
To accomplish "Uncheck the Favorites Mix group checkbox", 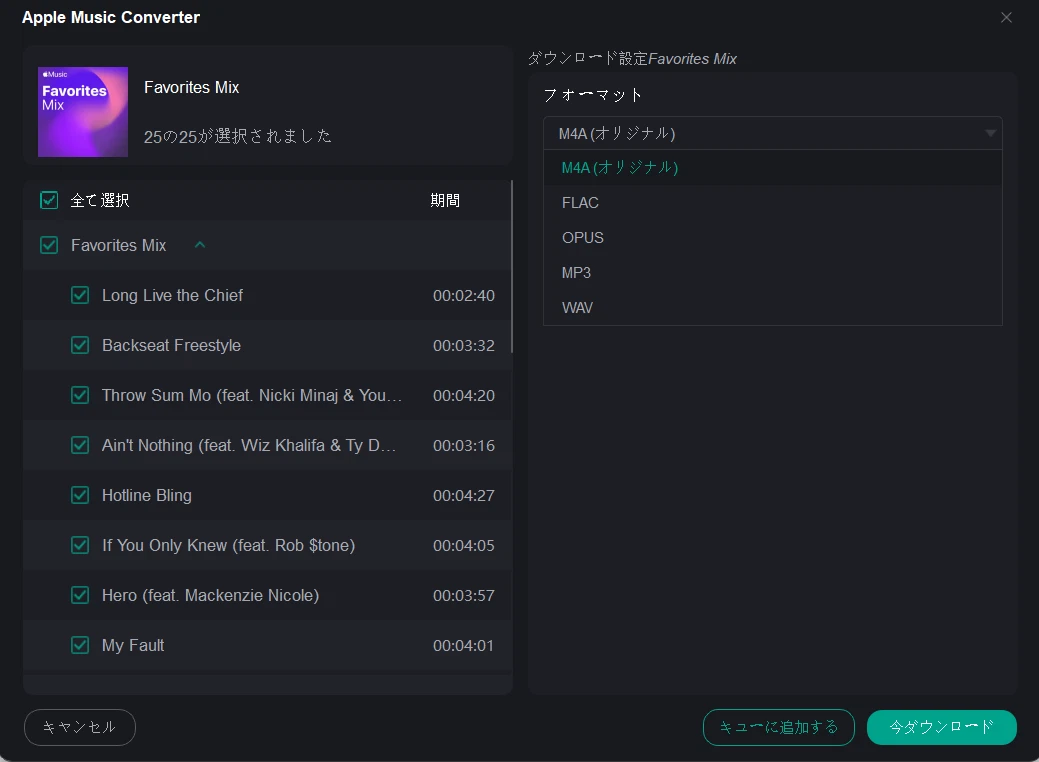I will point(49,245).
